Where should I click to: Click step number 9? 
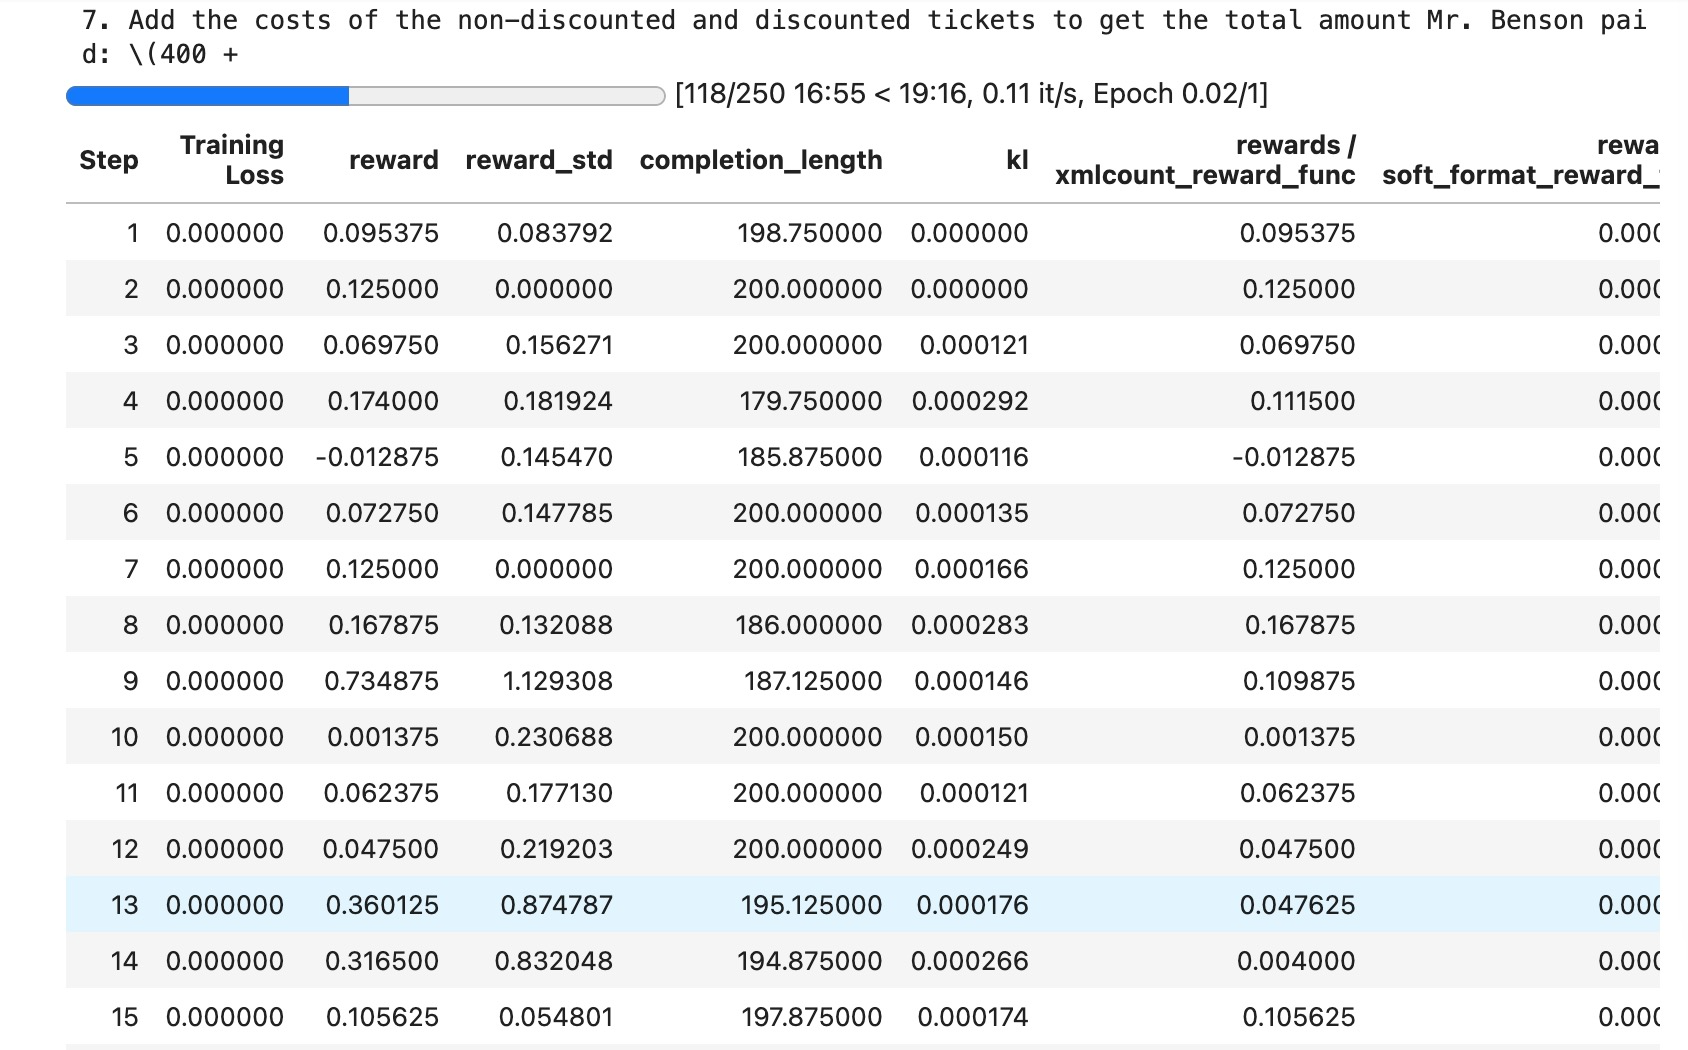pyautogui.click(x=131, y=681)
